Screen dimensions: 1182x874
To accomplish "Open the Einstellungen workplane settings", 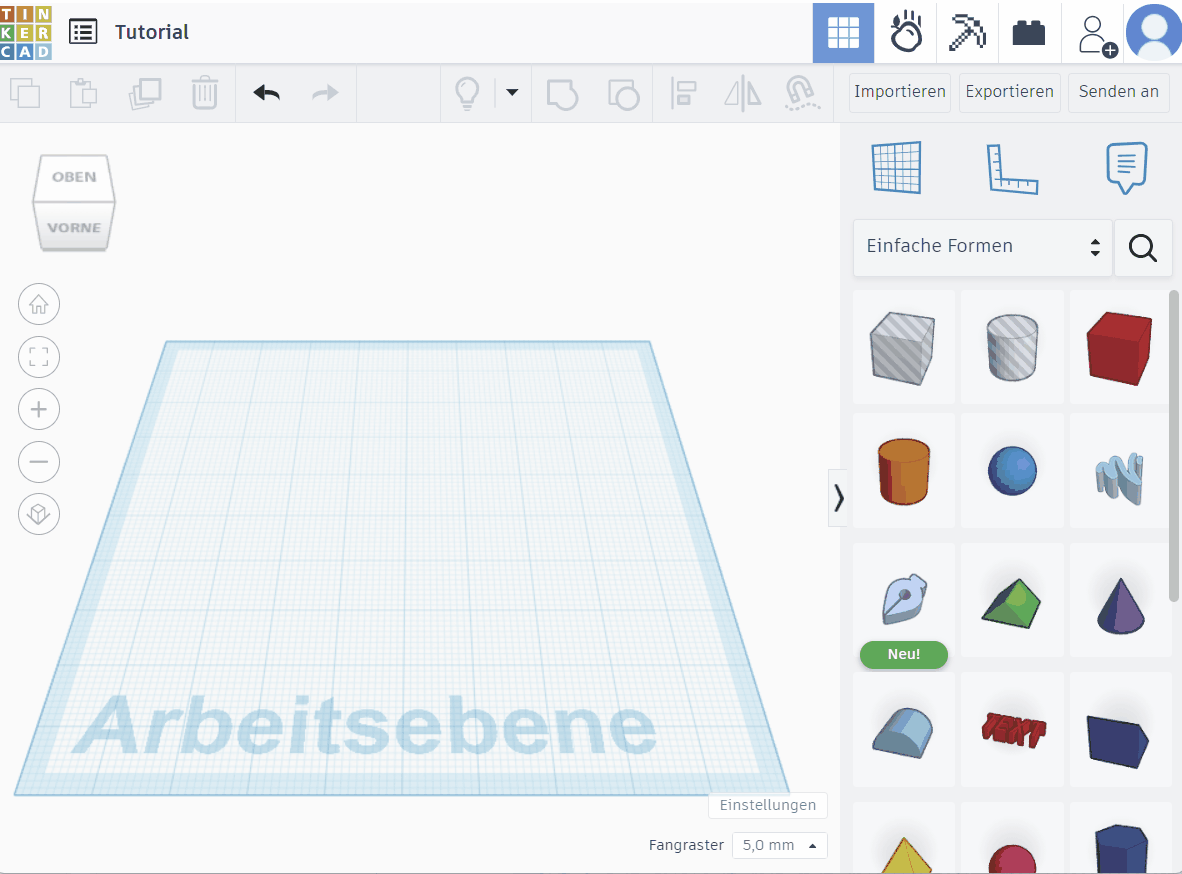I will coord(767,805).
